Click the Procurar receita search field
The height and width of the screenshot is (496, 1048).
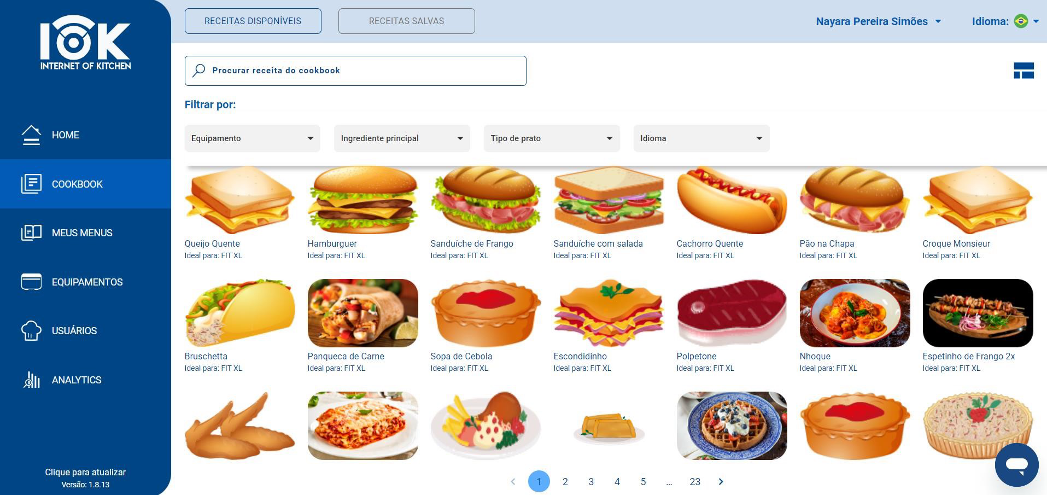click(x=356, y=71)
